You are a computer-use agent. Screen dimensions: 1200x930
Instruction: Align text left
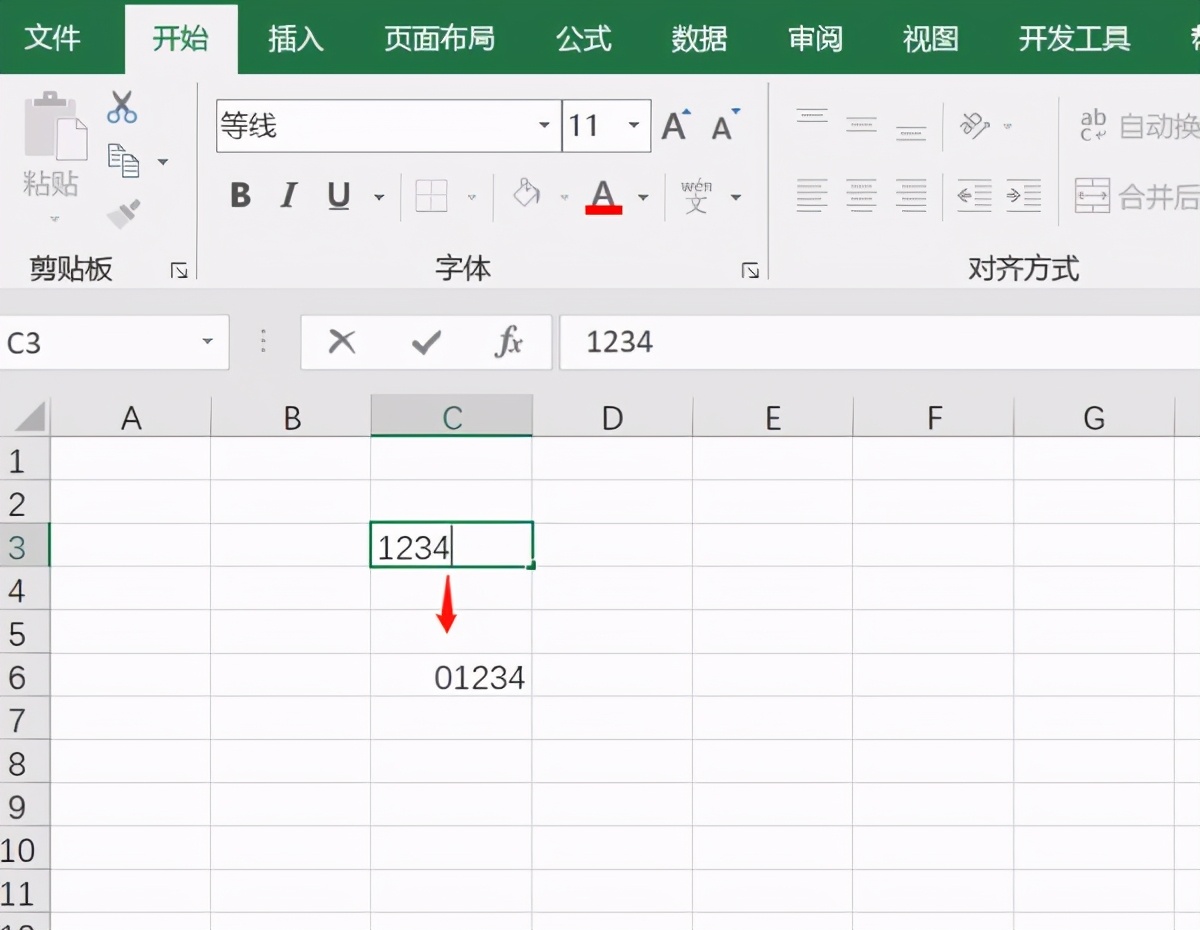point(812,195)
